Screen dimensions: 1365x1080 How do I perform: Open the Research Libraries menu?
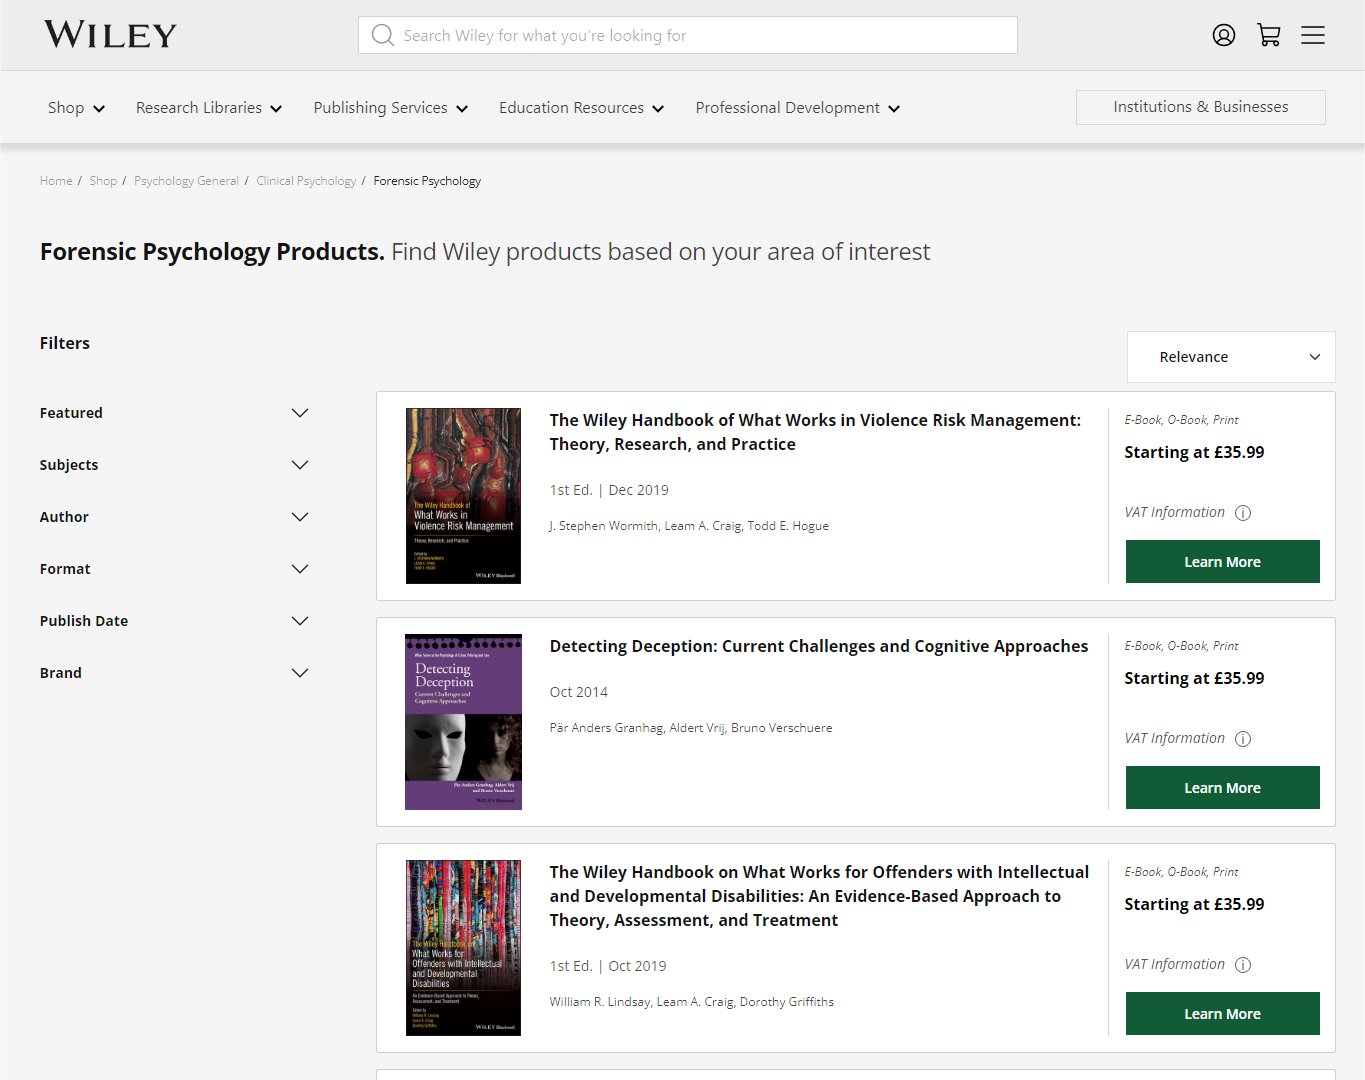[209, 108]
